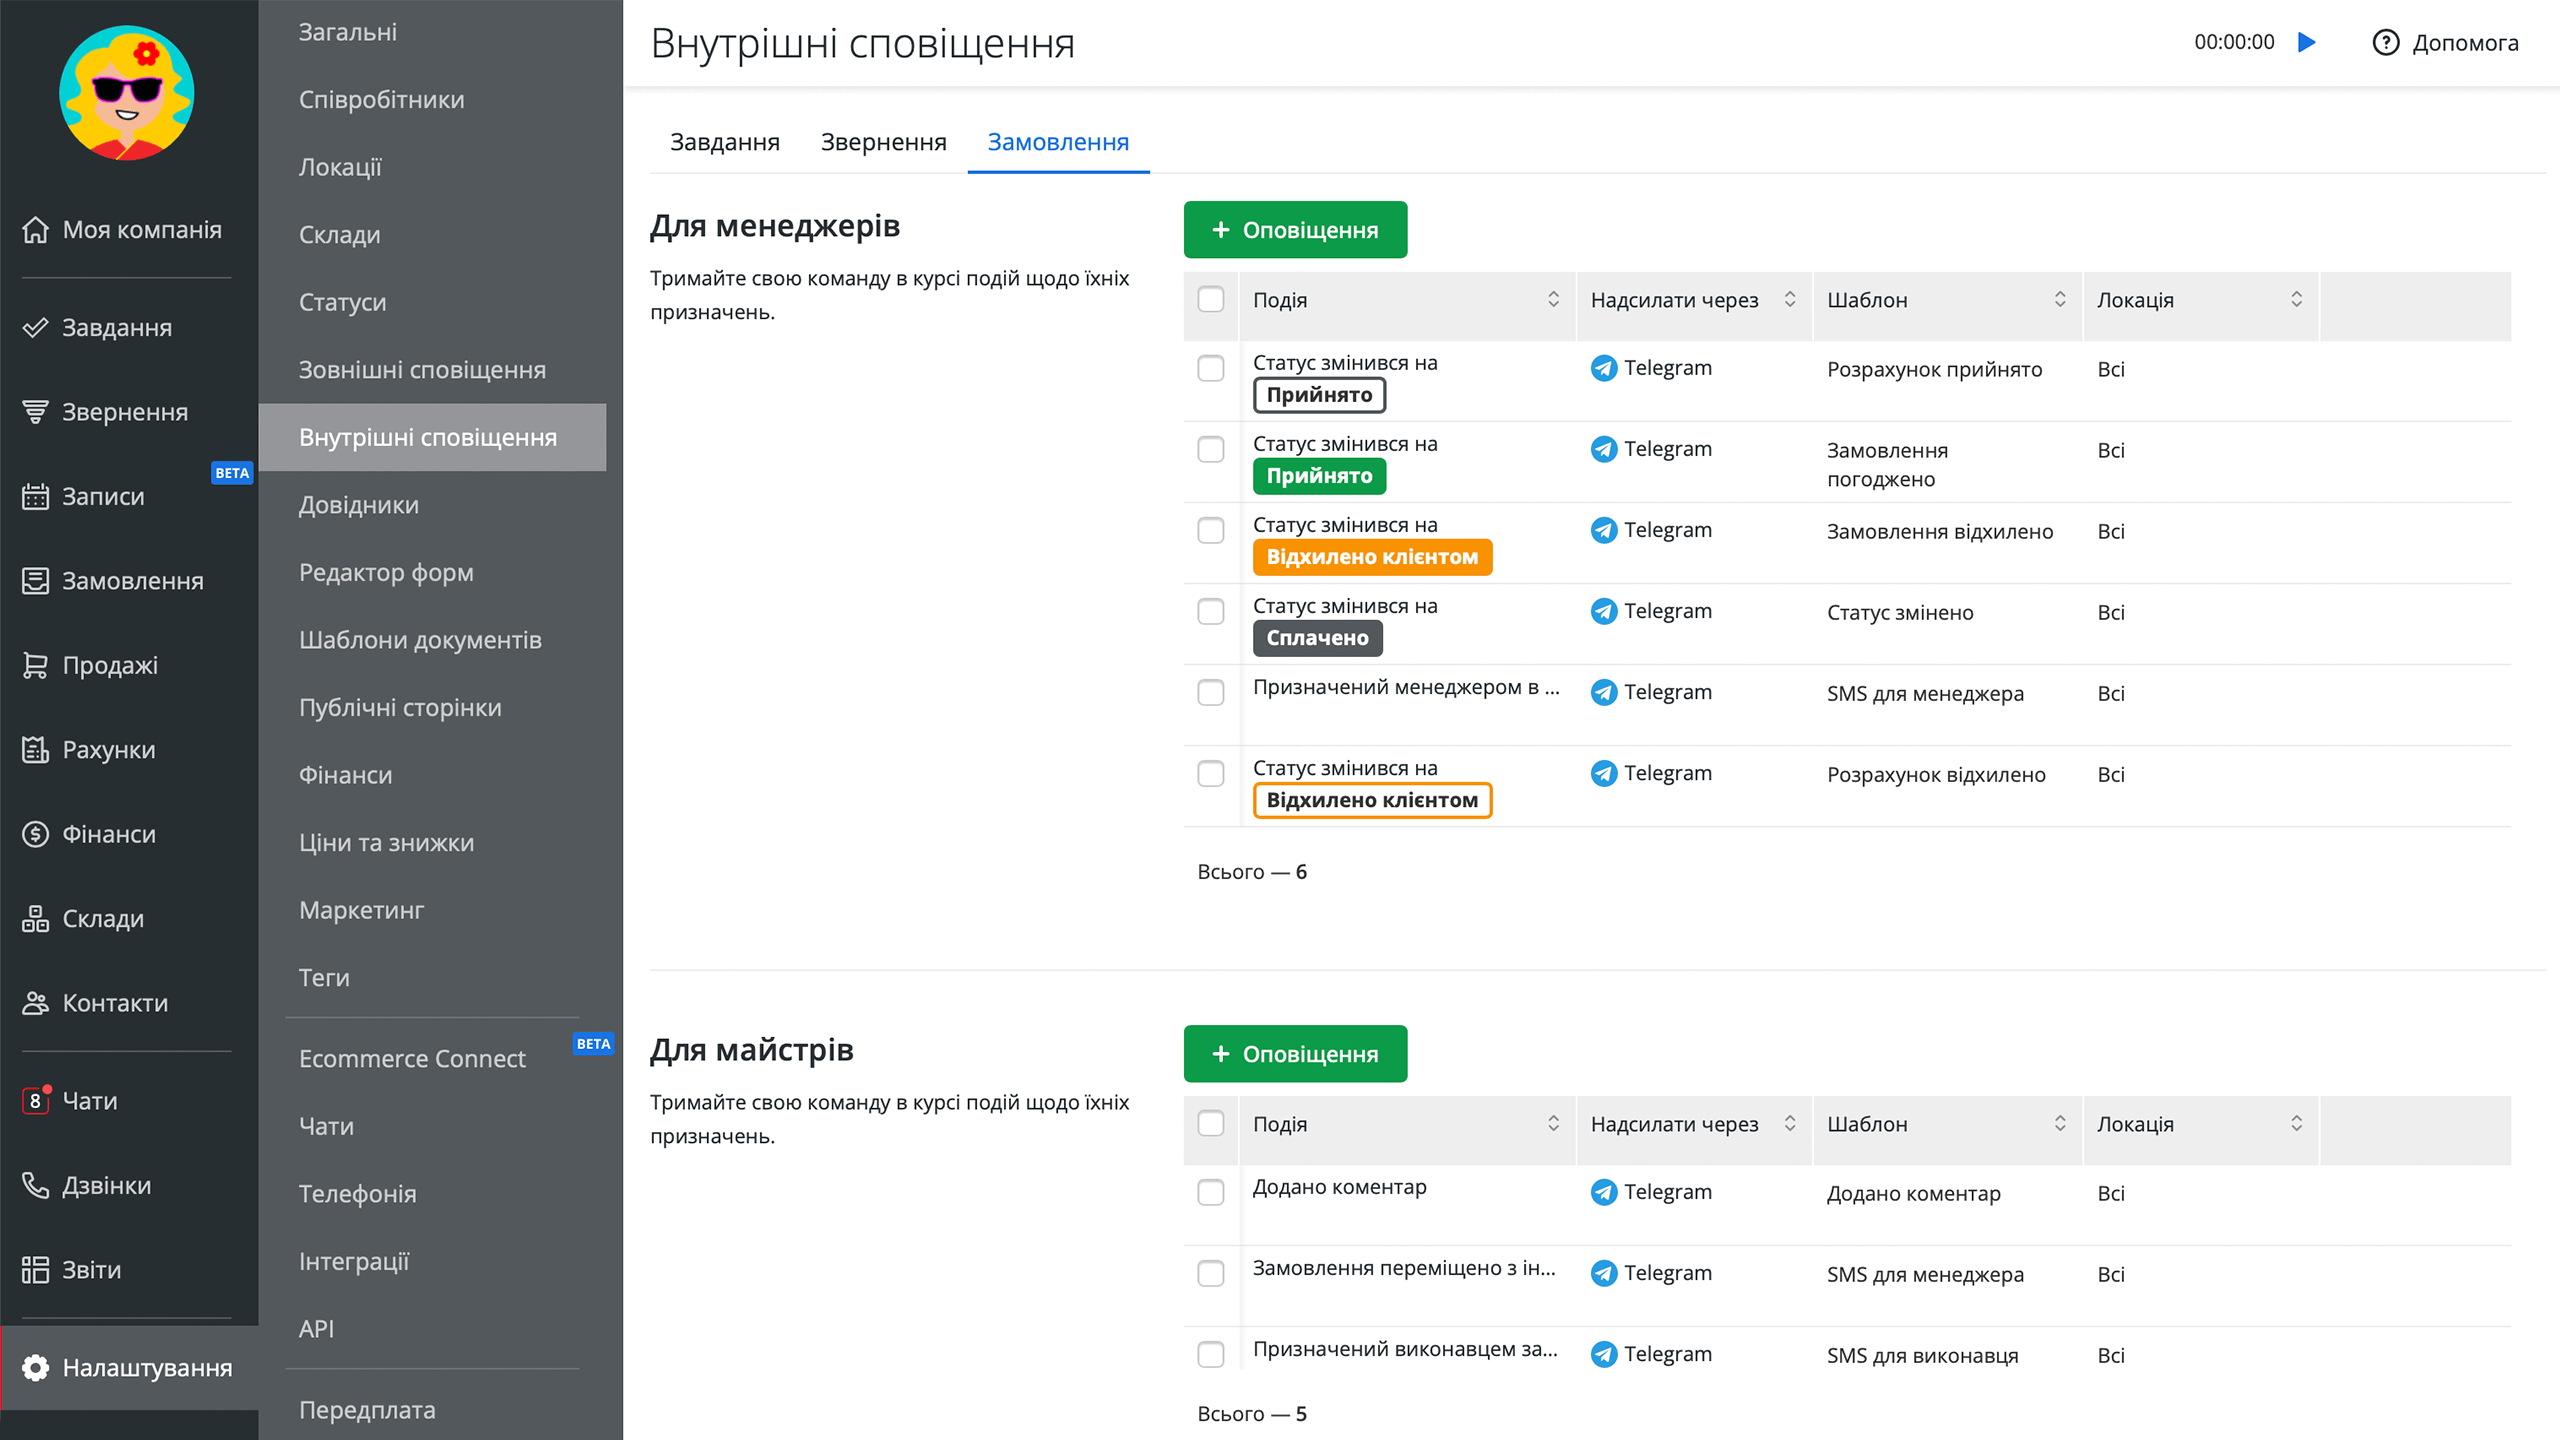Open Чати via the chat icon
Image resolution: width=2560 pixels, height=1440 pixels.
pos(36,1100)
